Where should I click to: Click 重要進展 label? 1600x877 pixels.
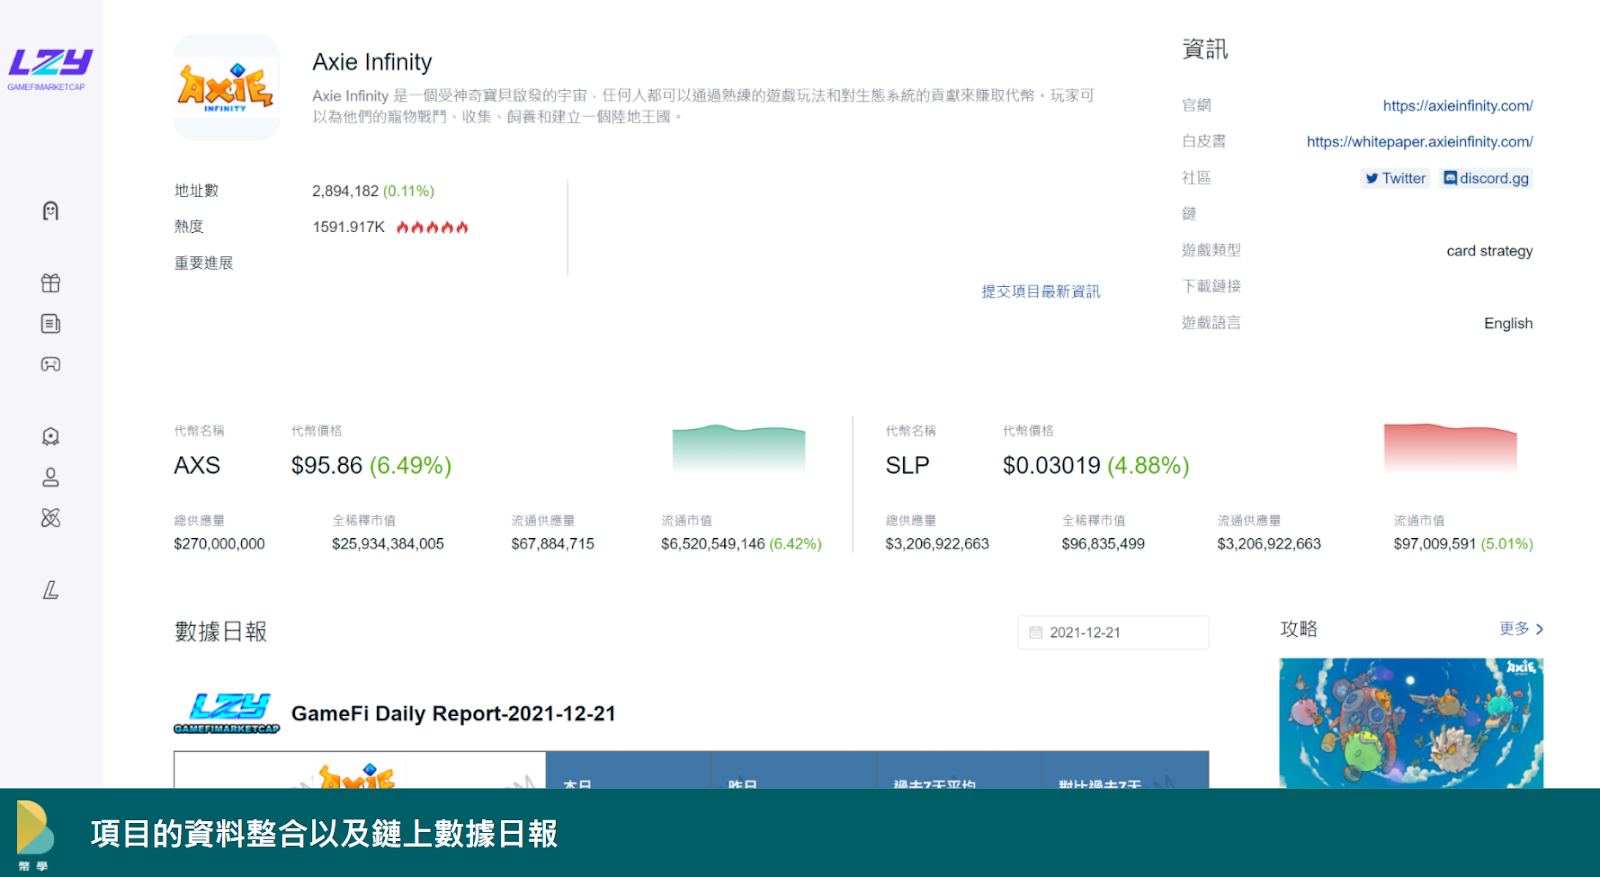(204, 263)
